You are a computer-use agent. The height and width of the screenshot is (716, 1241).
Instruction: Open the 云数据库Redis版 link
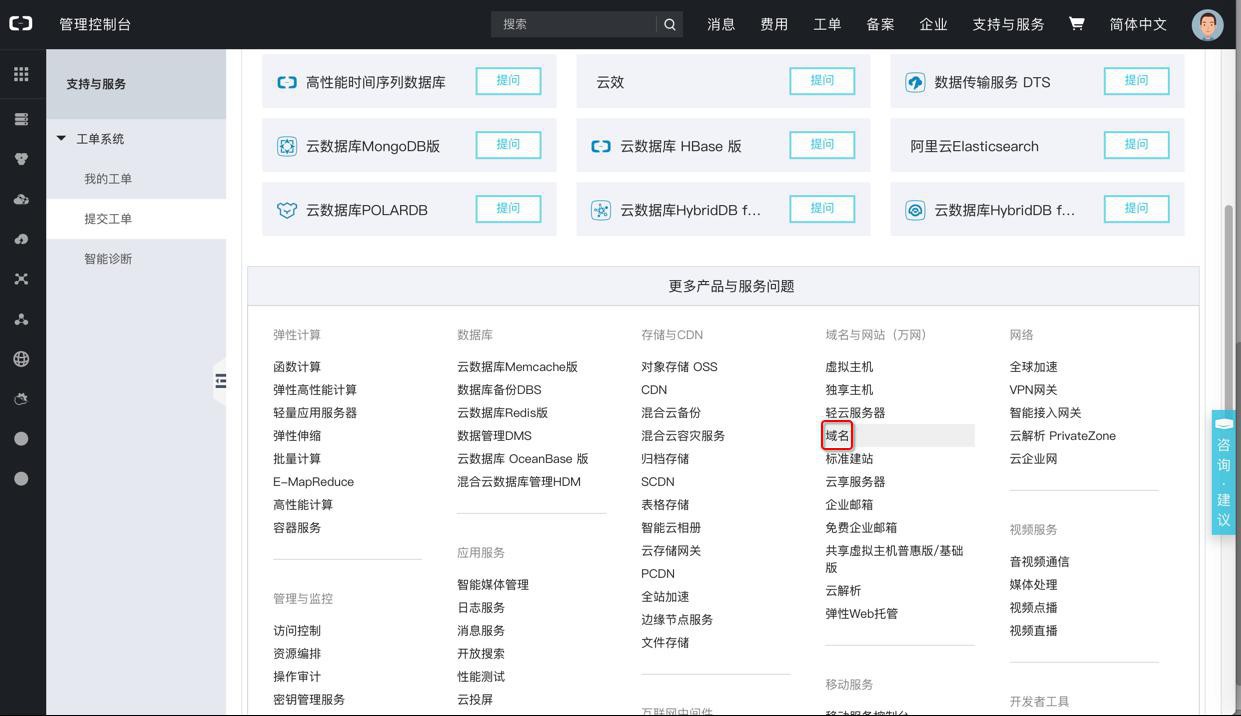pyautogui.click(x=502, y=413)
